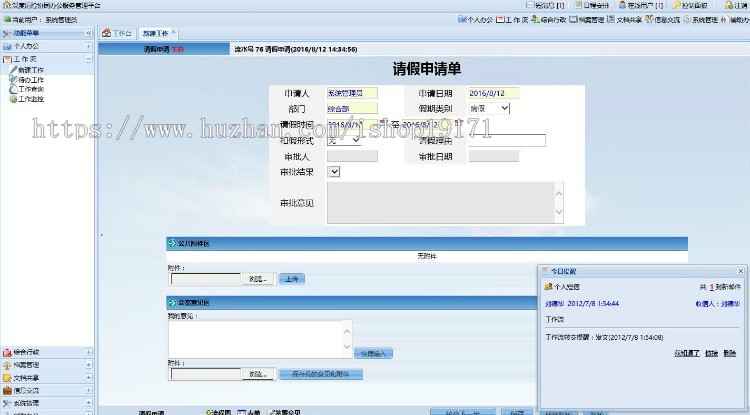Screen dimensions: 750x415
Task: Click 删除 link in reminder popup
Action: tap(729, 353)
